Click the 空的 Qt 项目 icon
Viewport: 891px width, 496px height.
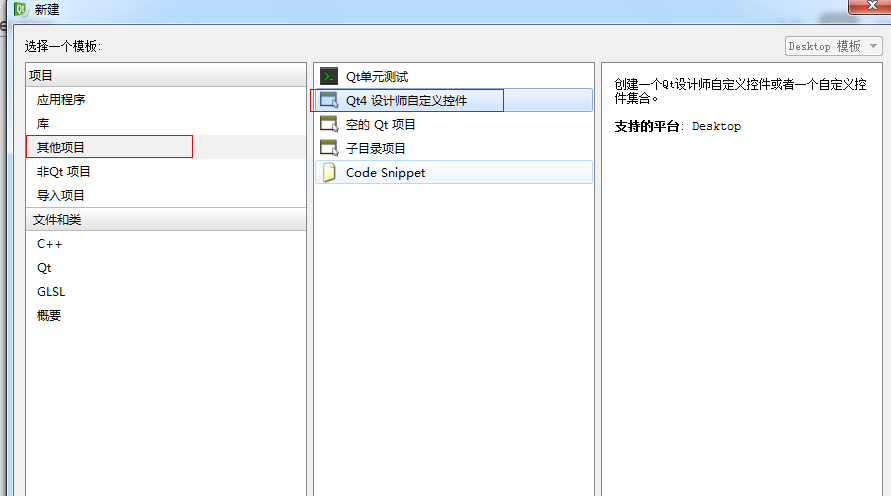[329, 124]
